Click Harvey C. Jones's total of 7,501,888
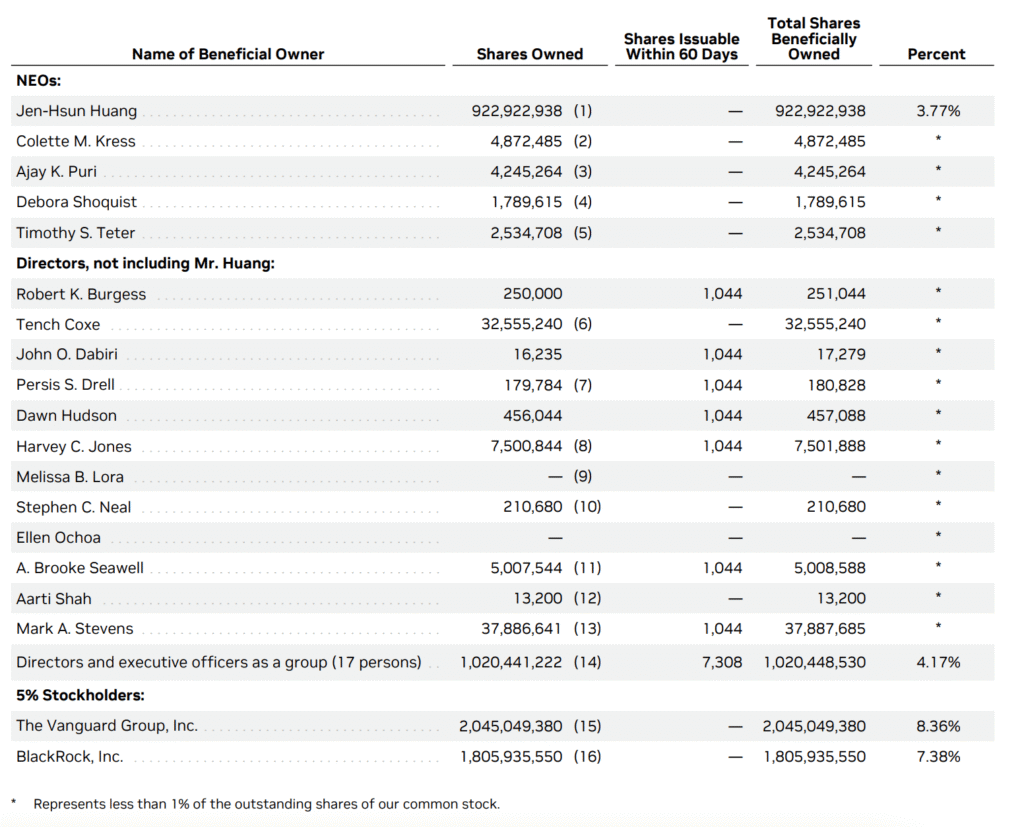 (830, 446)
